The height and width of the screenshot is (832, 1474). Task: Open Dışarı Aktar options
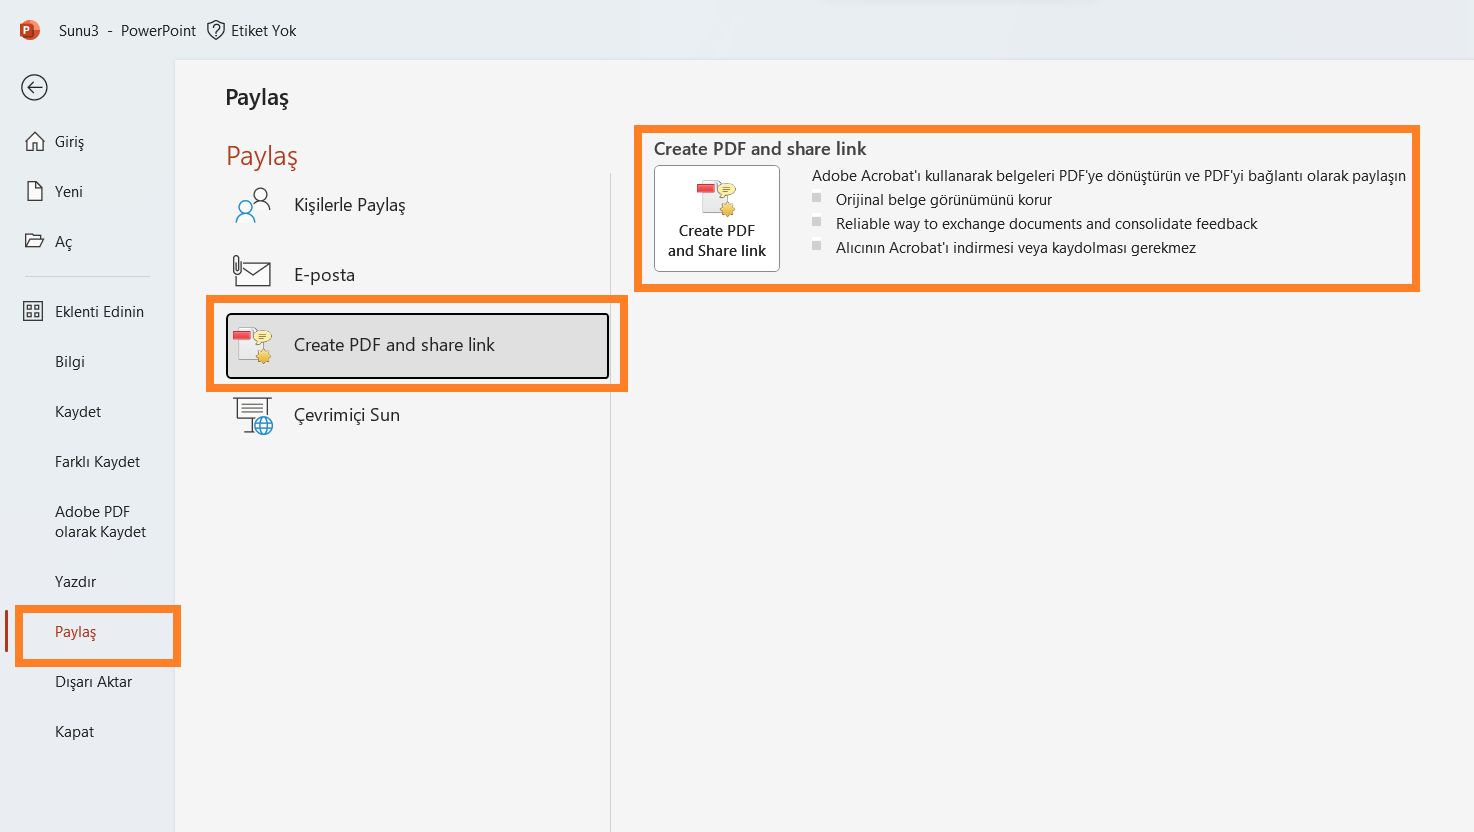point(93,681)
